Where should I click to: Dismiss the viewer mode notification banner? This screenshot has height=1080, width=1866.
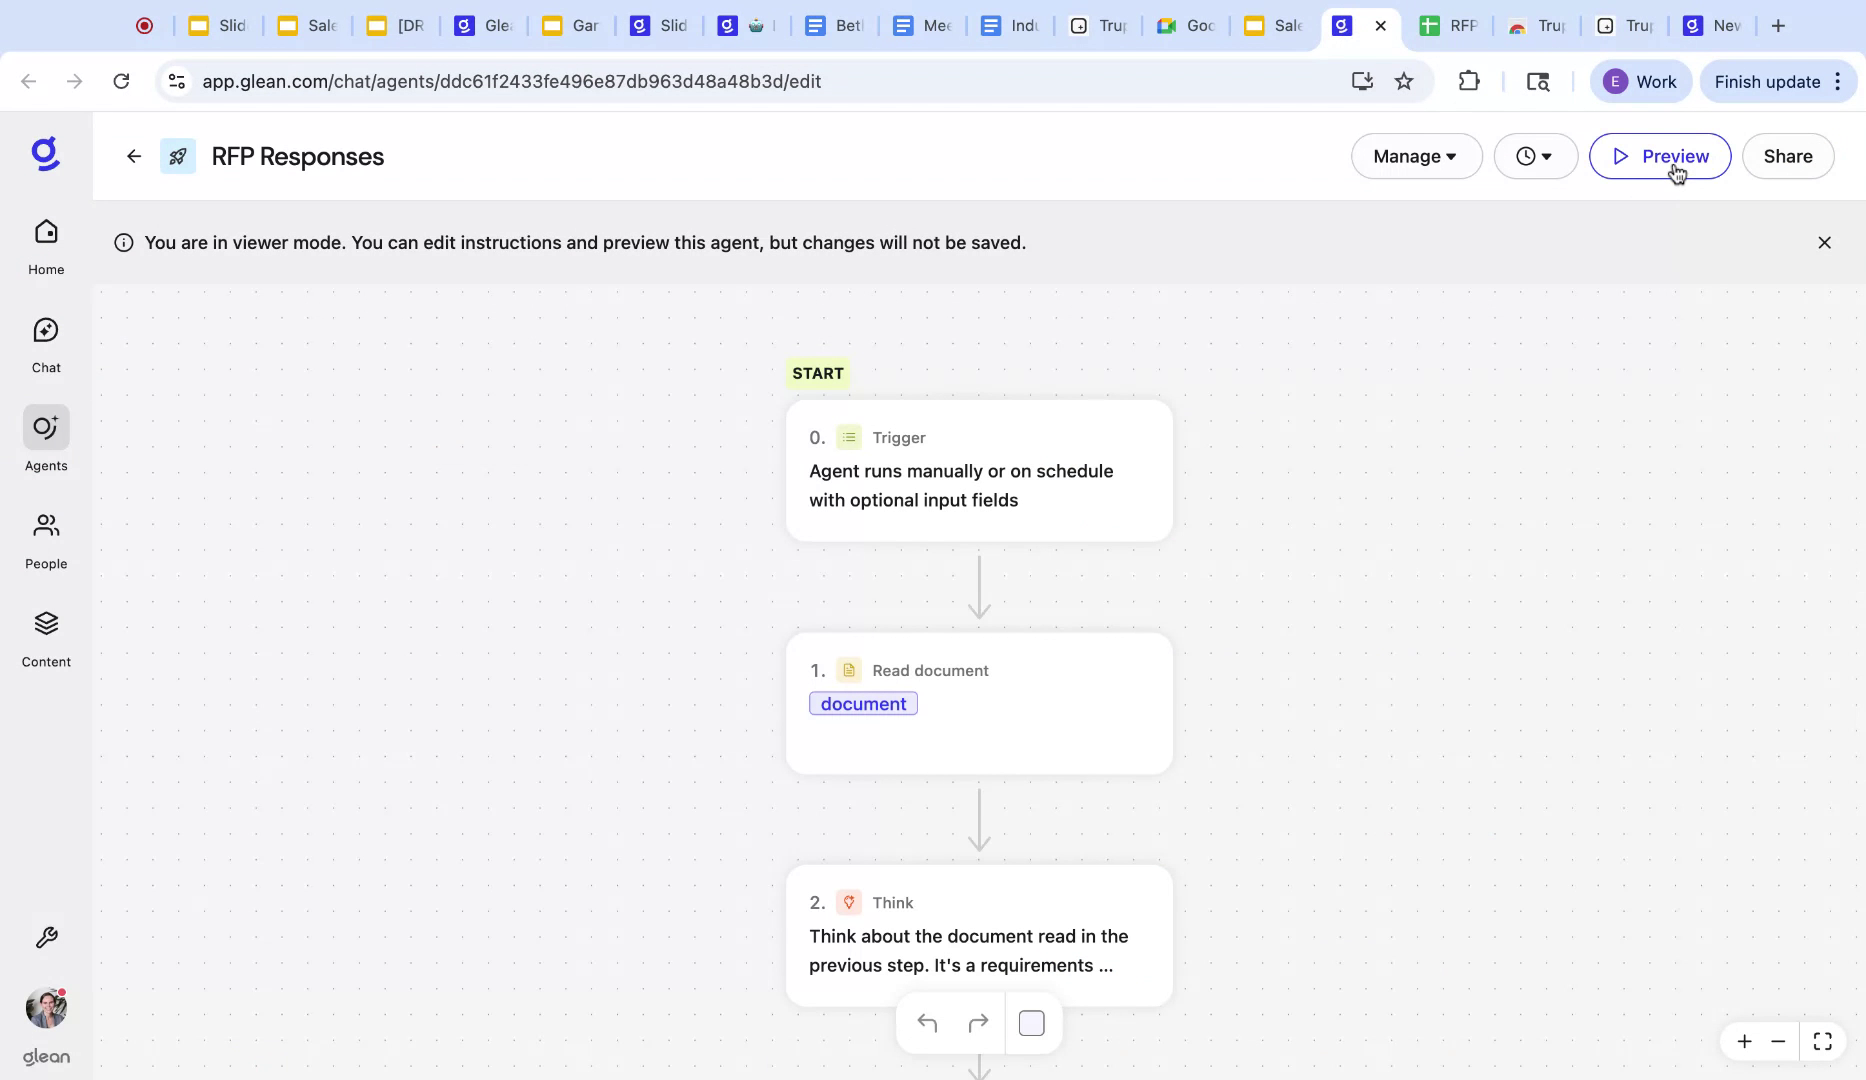[x=1824, y=242]
